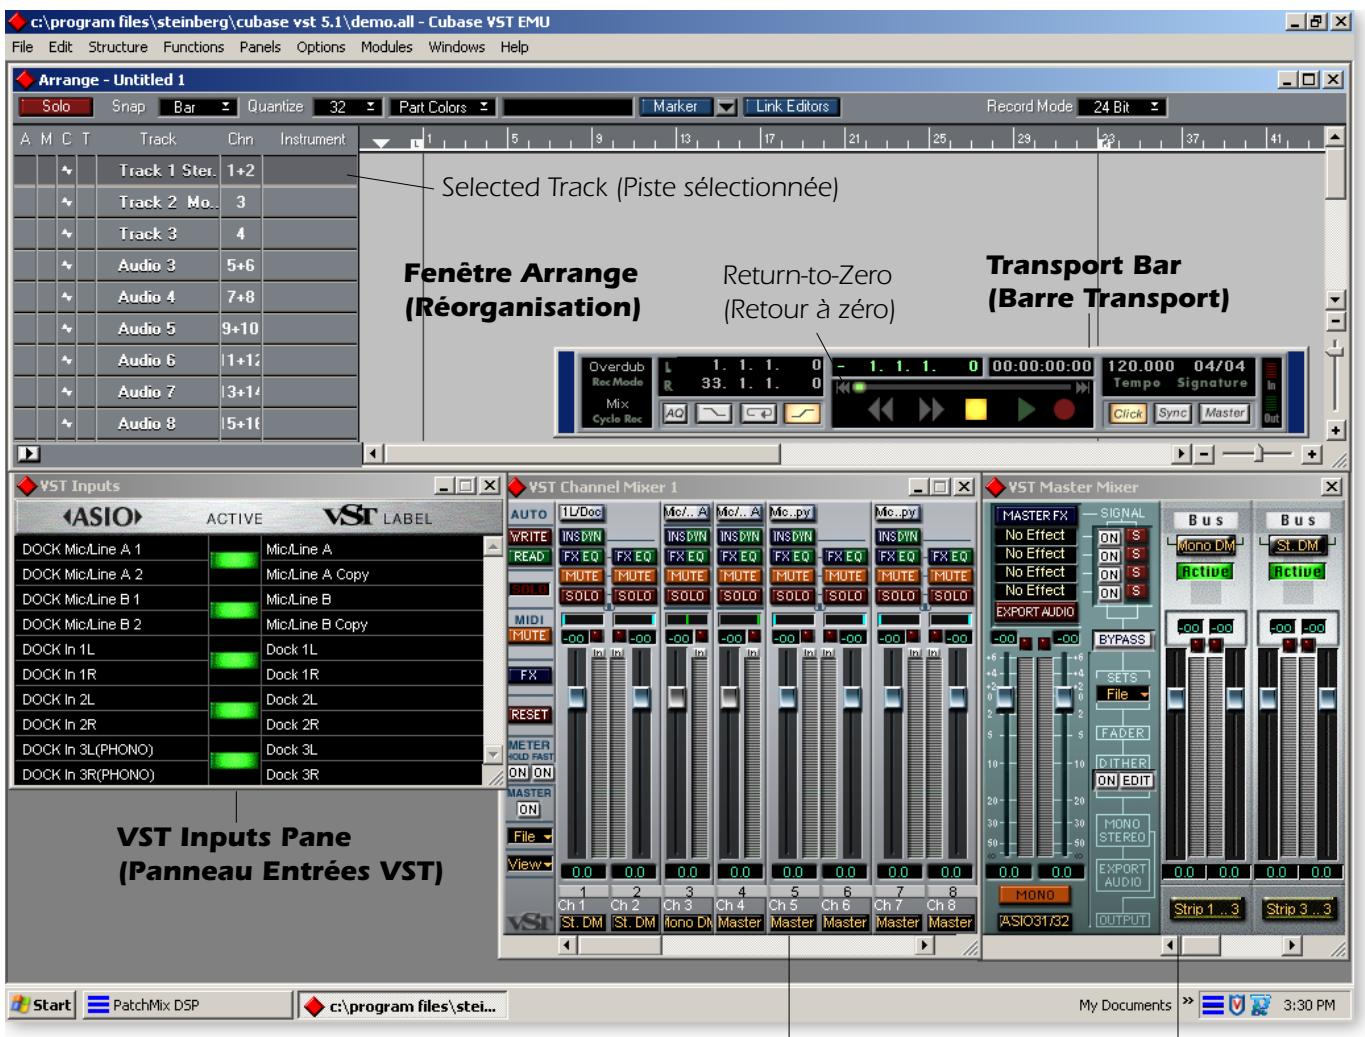Click the AQ auto-quantize button

point(675,413)
